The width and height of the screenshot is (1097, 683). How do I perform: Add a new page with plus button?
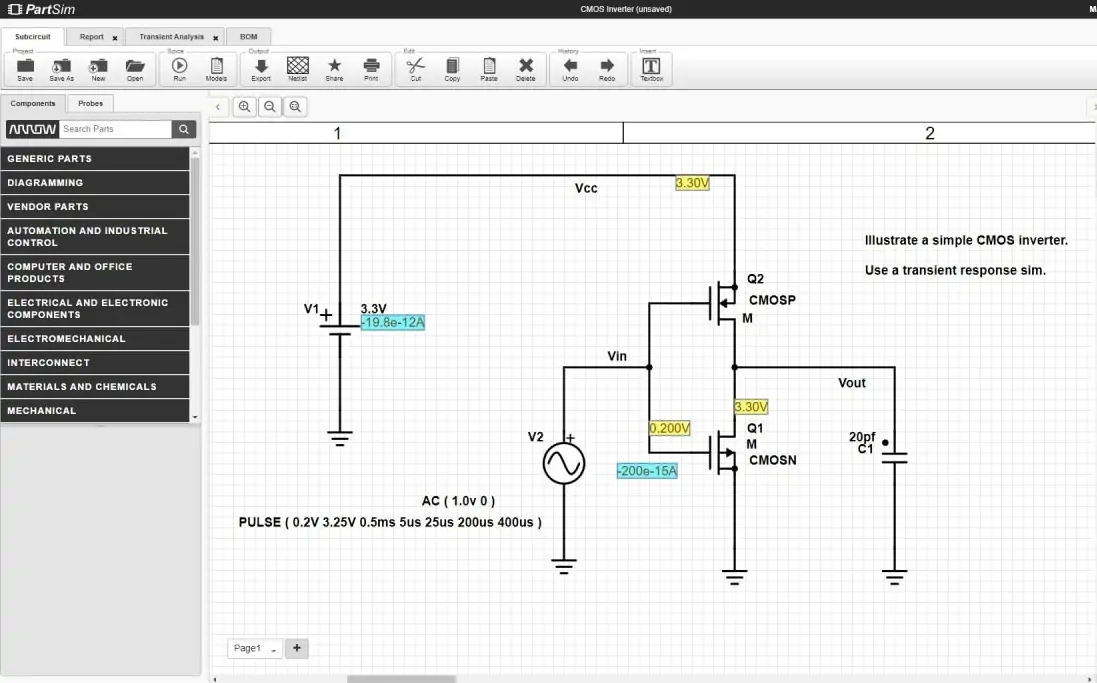pos(296,648)
